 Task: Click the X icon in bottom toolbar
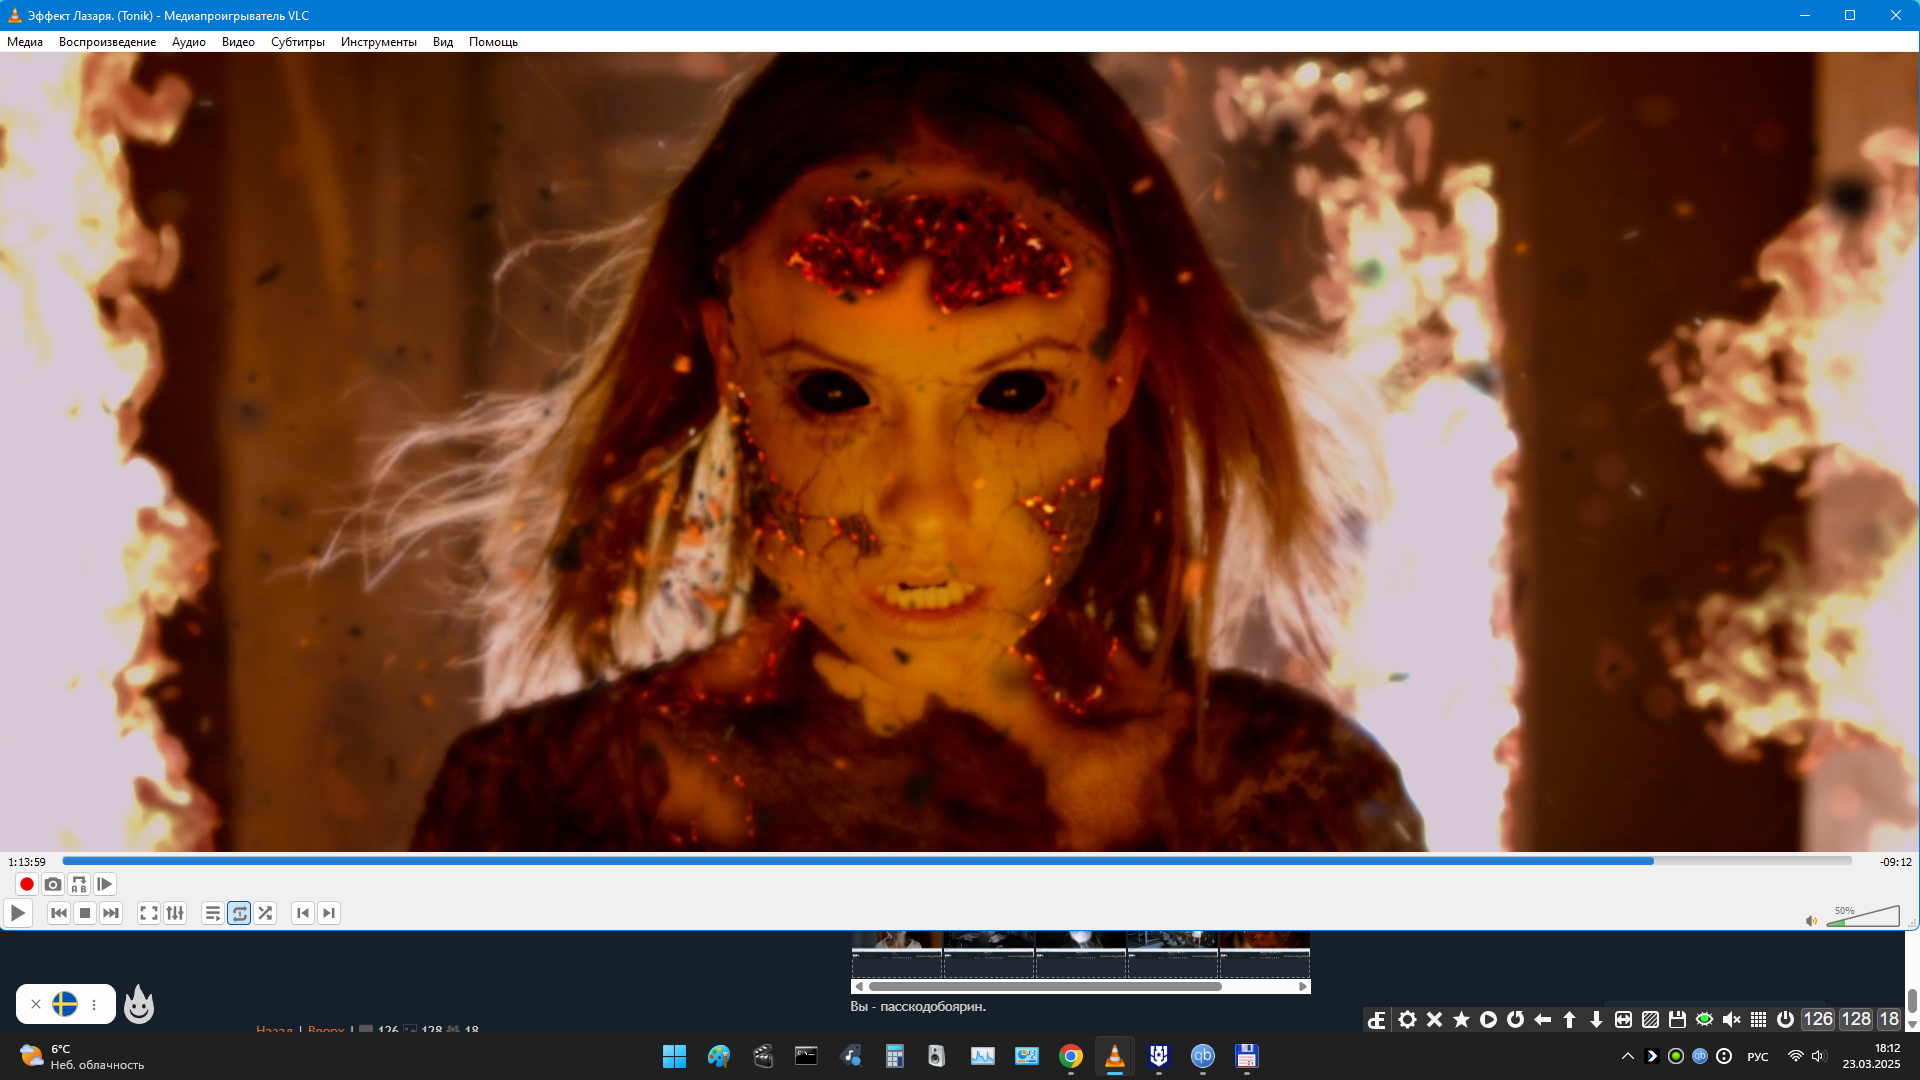(1434, 1019)
